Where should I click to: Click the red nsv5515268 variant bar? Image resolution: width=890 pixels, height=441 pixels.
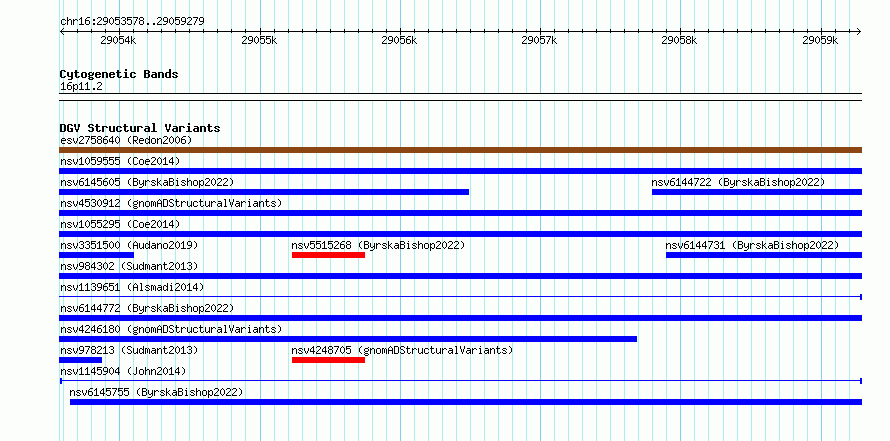pyautogui.click(x=328, y=255)
